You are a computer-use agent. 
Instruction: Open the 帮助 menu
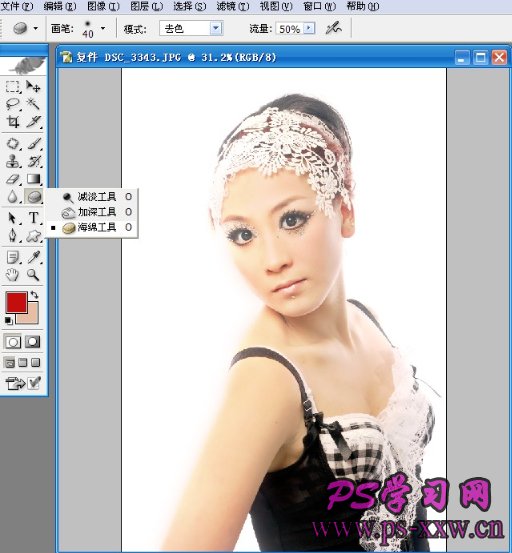coord(362,6)
